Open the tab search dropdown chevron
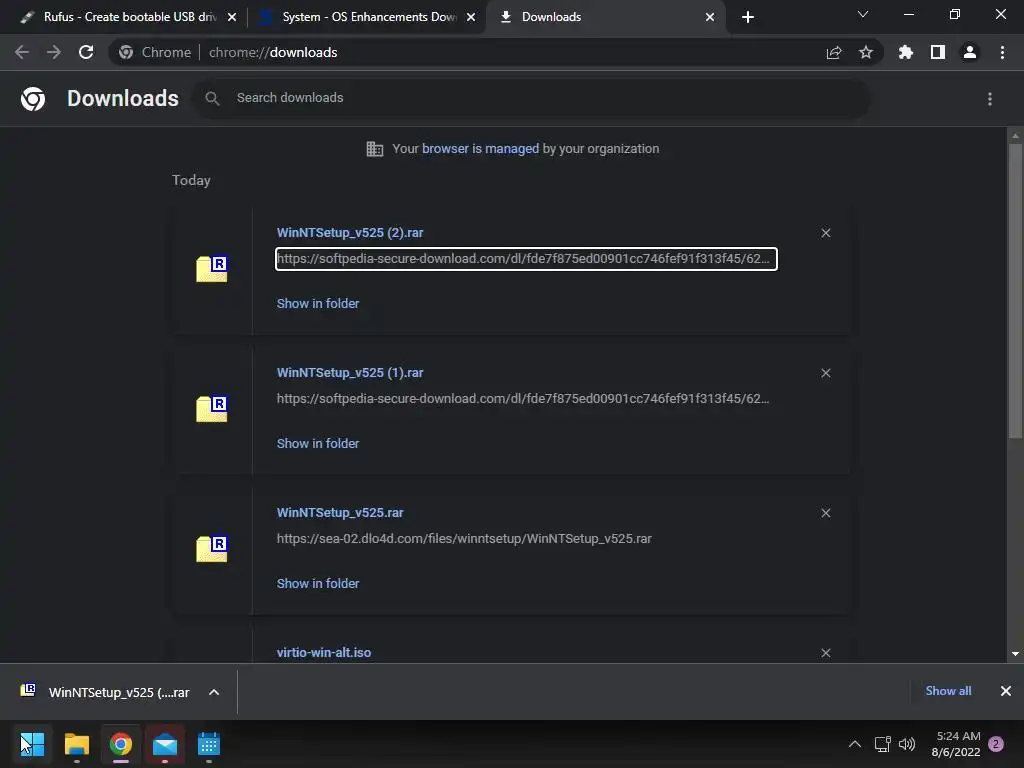Viewport: 1024px width, 768px height. point(863,14)
